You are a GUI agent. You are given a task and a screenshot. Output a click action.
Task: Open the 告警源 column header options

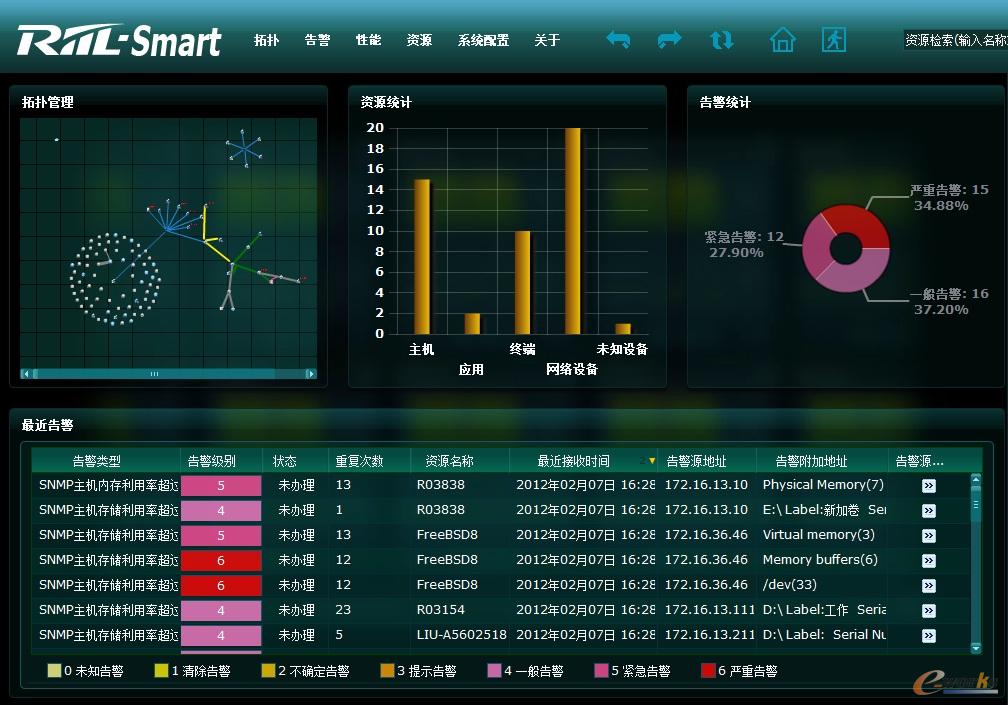pos(920,460)
